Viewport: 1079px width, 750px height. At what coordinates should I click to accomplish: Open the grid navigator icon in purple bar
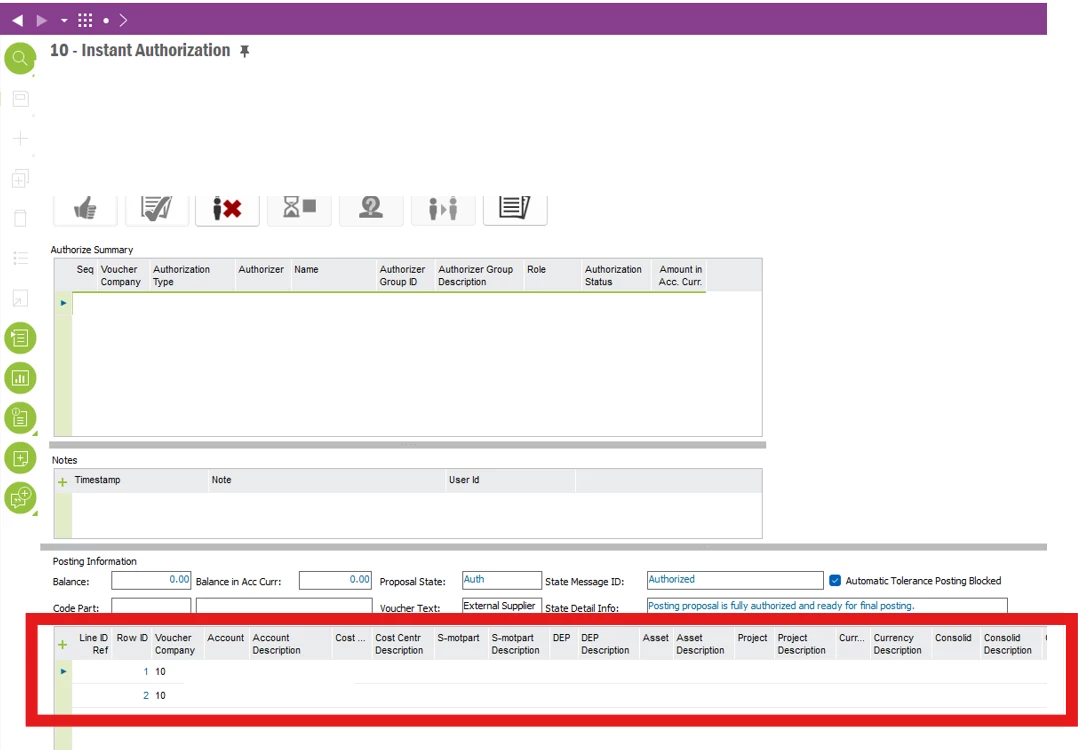[x=85, y=20]
